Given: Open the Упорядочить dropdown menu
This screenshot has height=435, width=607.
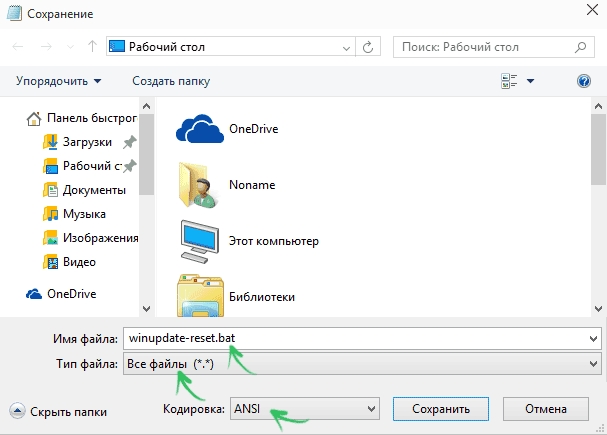Looking at the screenshot, I should 58,81.
